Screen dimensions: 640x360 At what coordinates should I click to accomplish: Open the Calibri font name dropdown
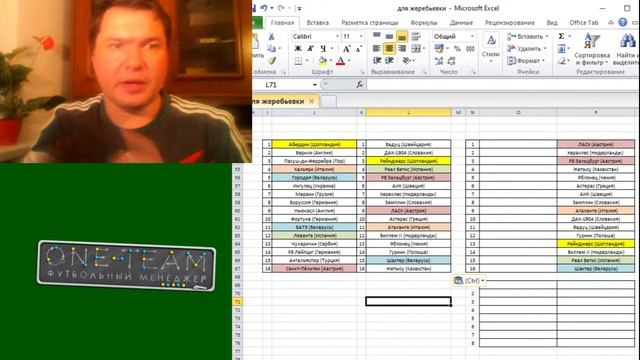337,36
